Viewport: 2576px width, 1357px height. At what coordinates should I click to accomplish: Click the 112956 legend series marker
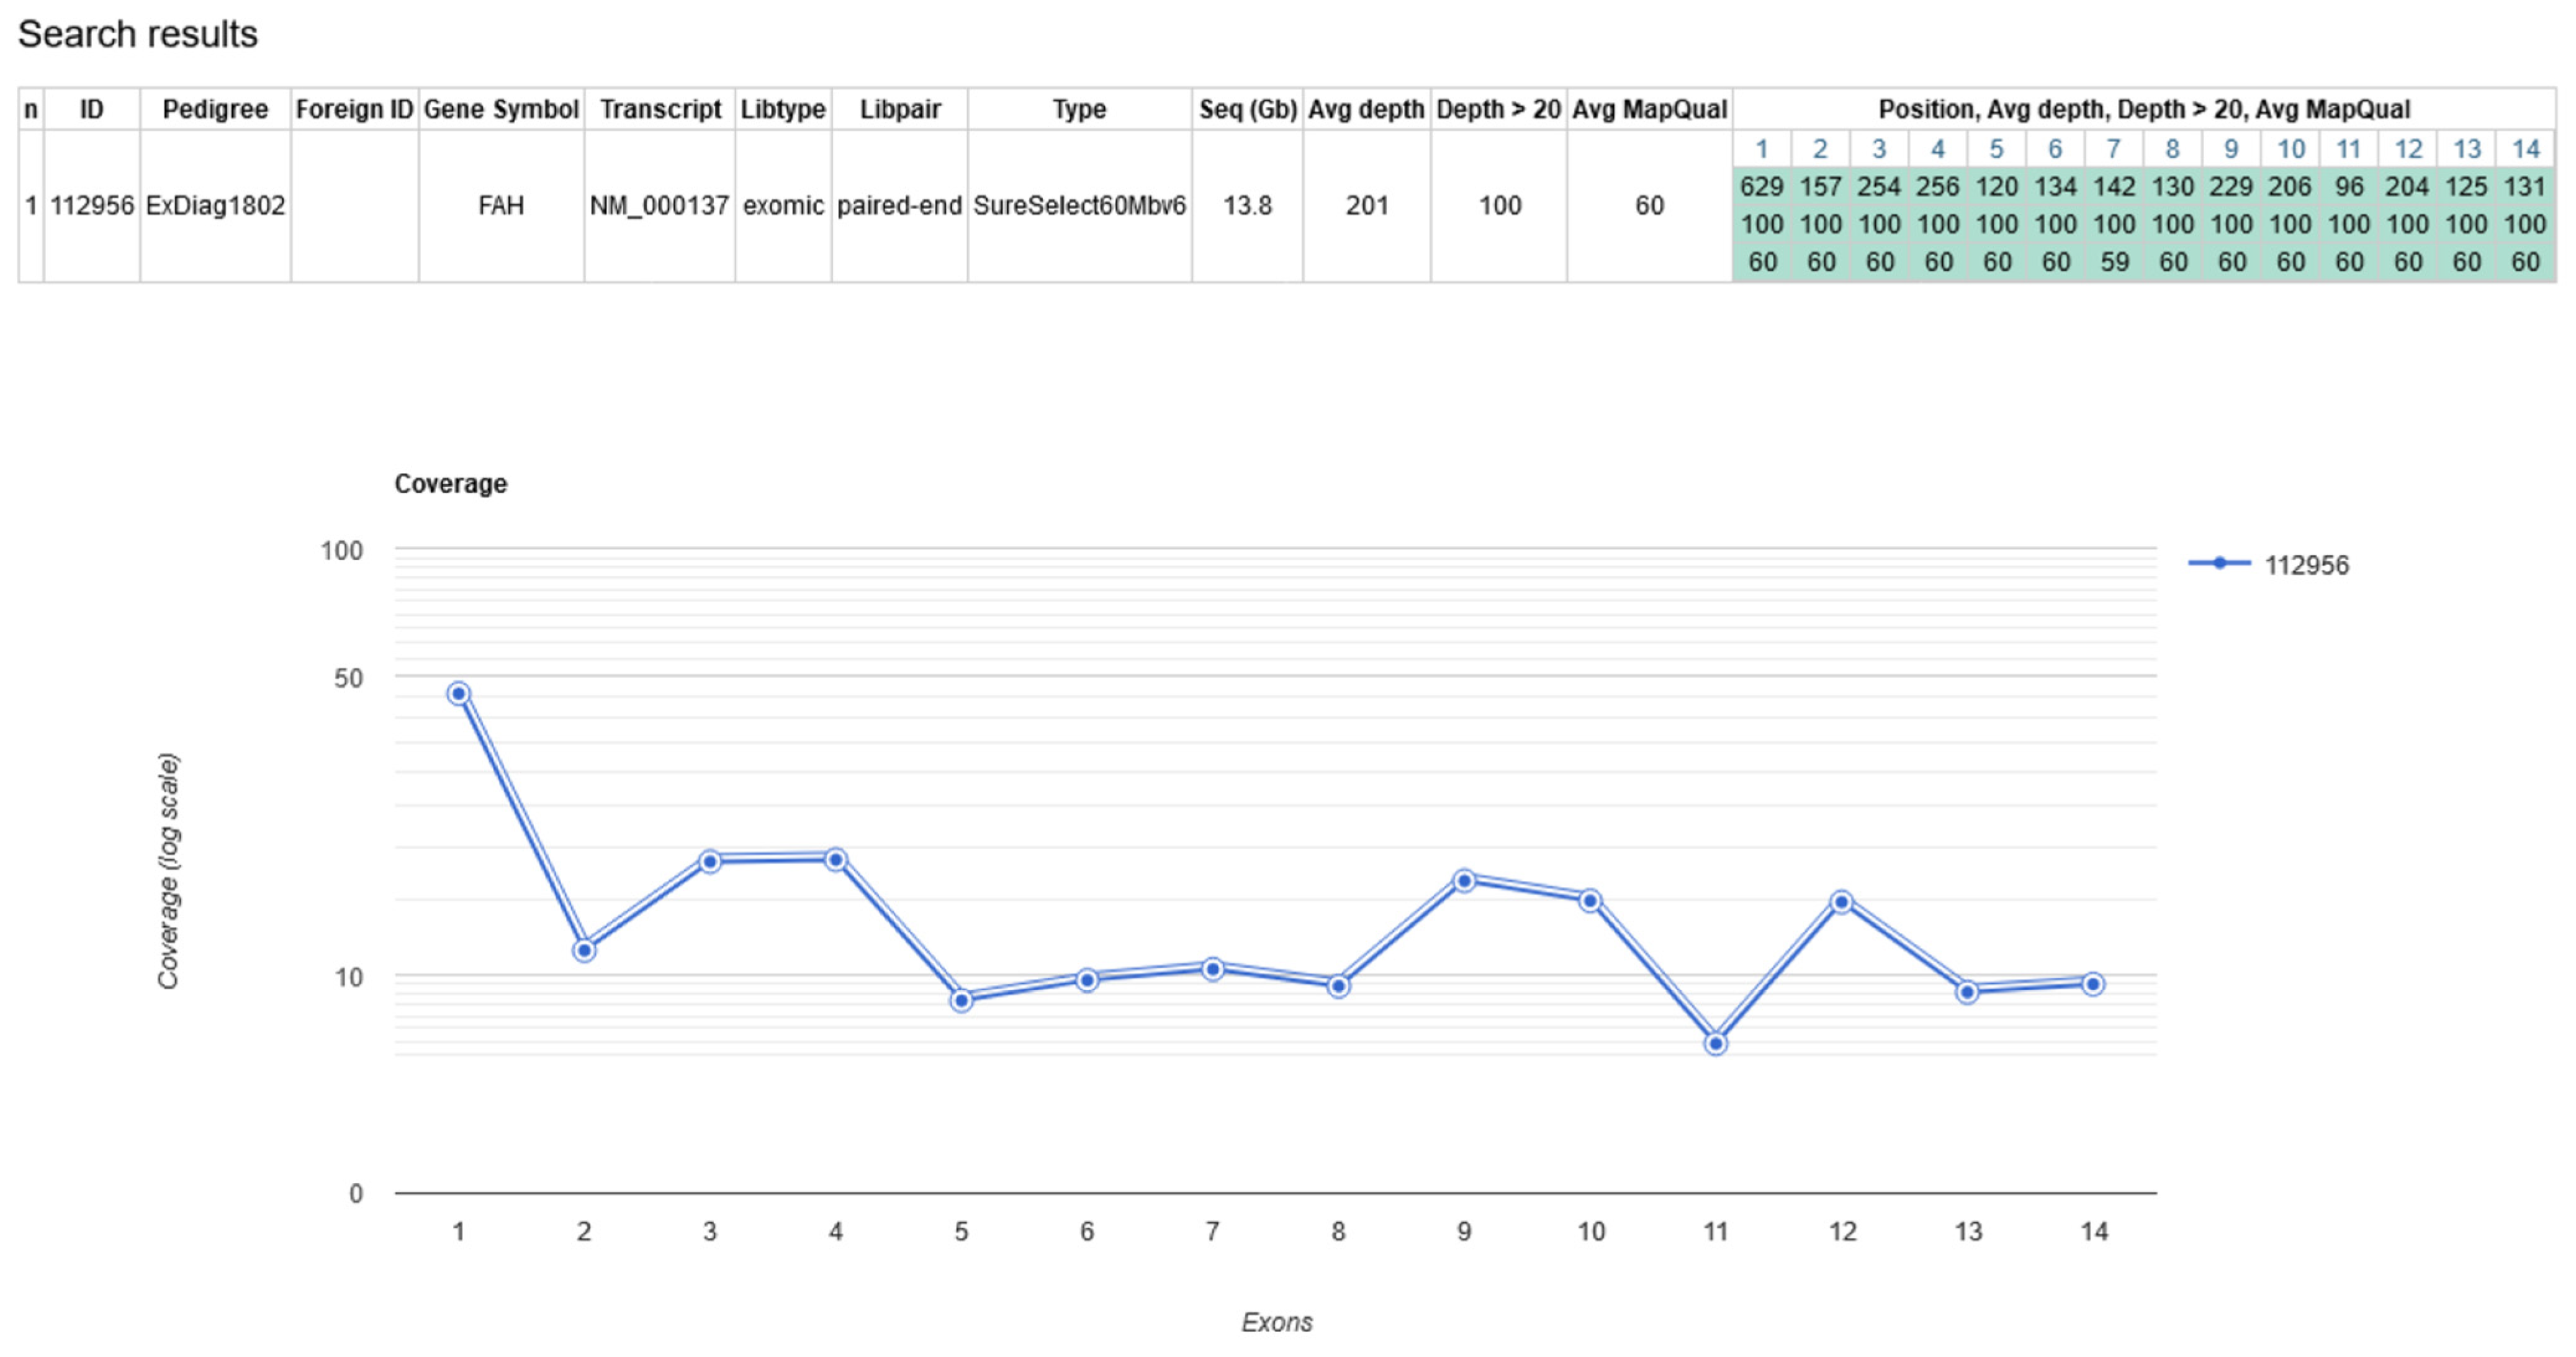[x=2219, y=563]
